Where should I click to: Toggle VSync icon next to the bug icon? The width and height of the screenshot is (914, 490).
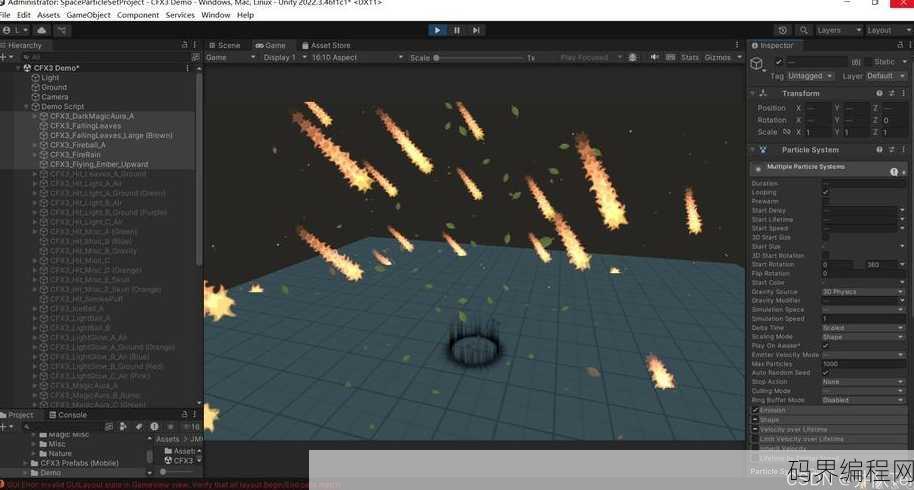click(x=671, y=57)
